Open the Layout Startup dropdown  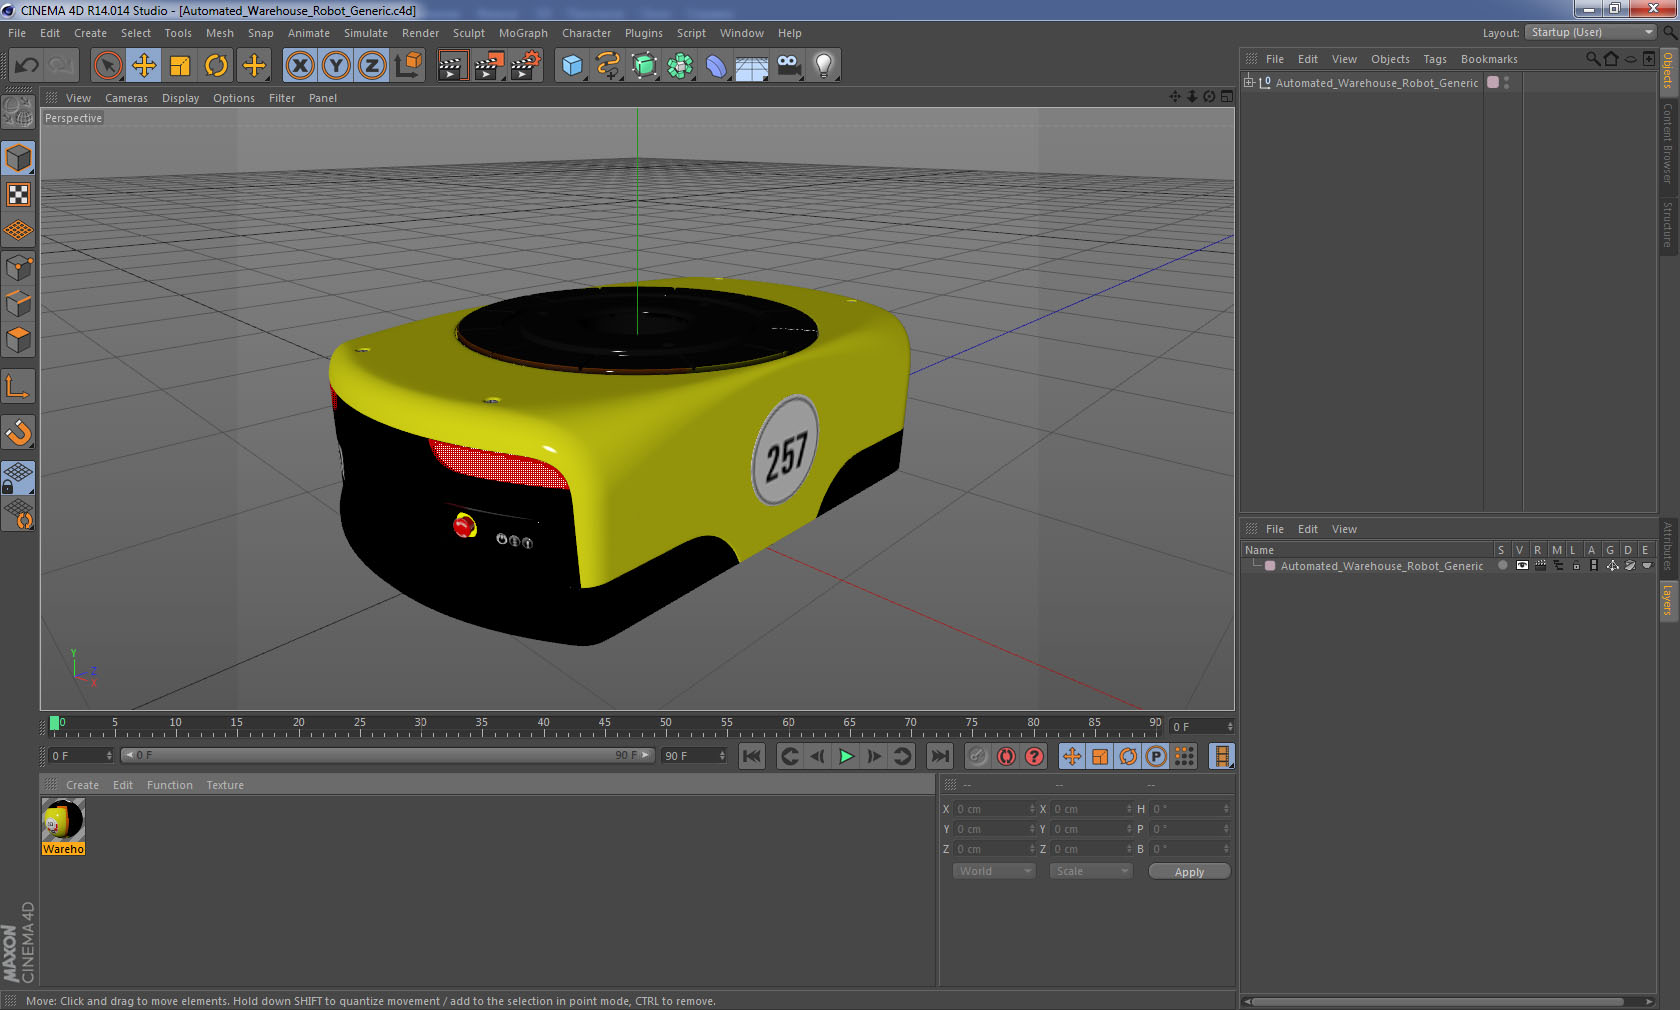pyautogui.click(x=1592, y=33)
